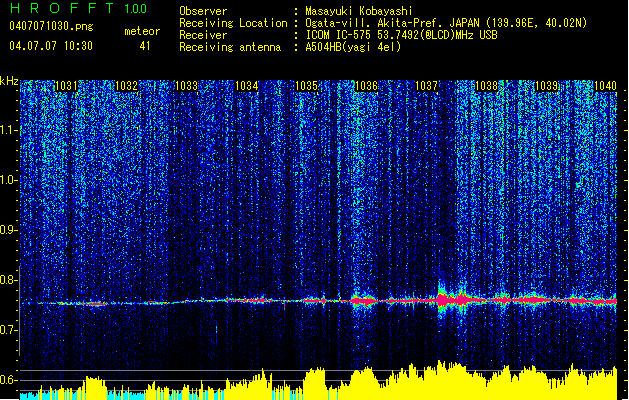
Task: Click the 1035 time marker
Action: pos(306,86)
